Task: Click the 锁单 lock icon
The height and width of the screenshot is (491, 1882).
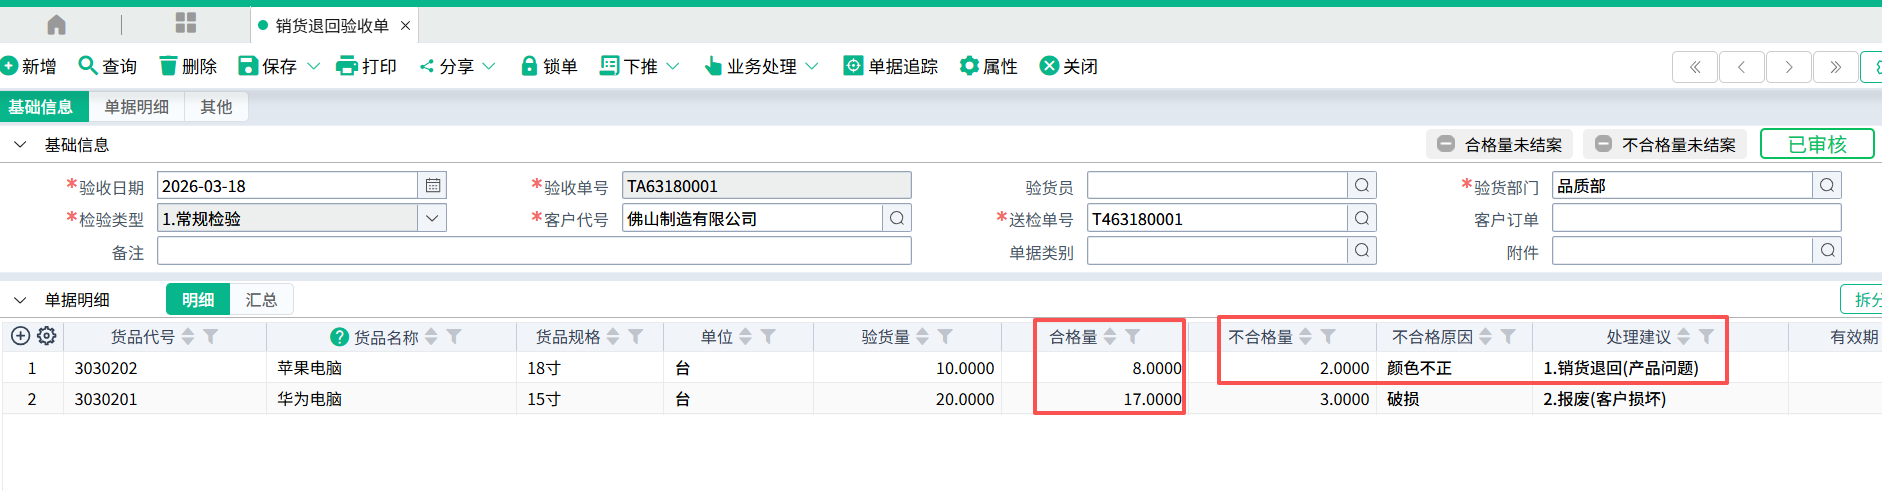Action: (x=529, y=66)
